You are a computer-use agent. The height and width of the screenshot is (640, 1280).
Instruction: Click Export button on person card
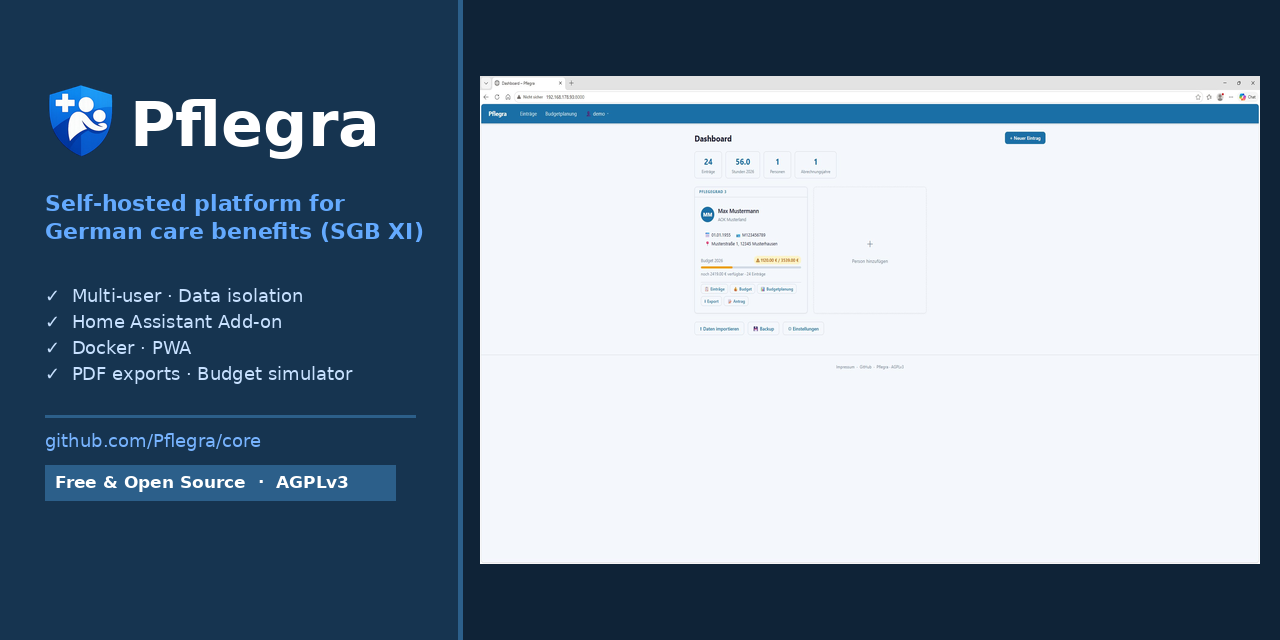click(x=711, y=301)
